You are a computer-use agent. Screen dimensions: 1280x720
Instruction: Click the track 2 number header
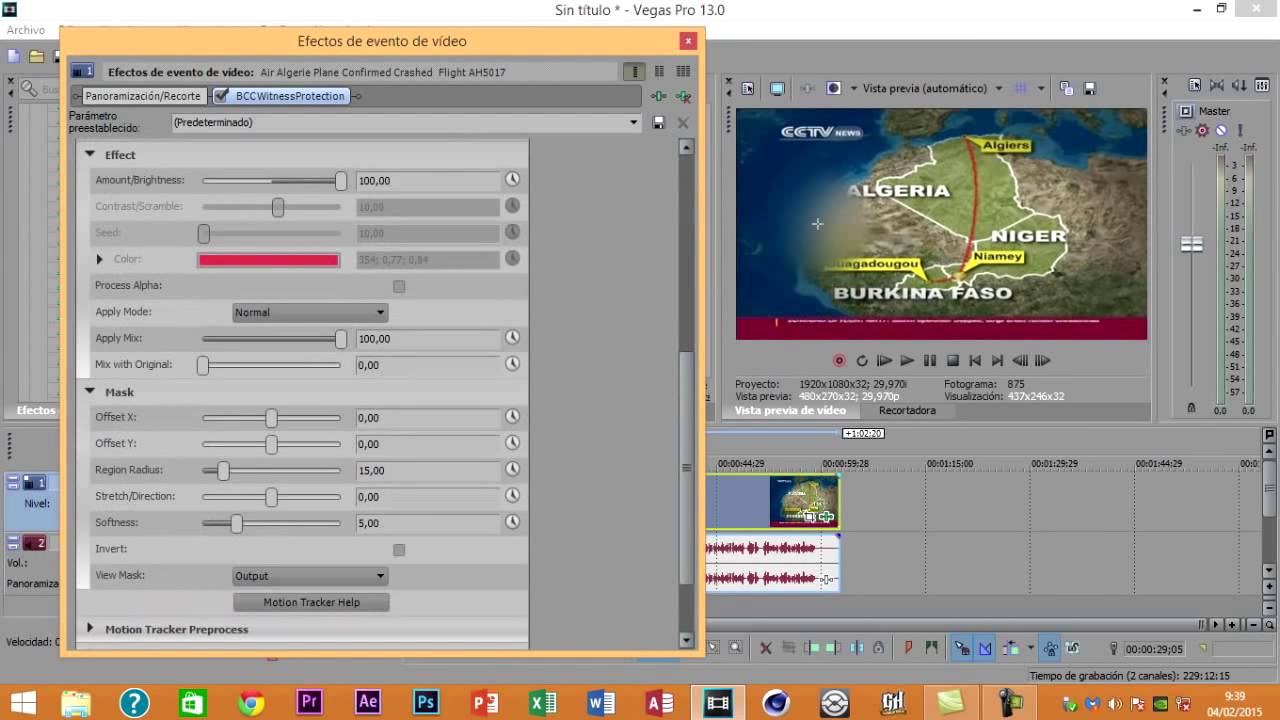pyautogui.click(x=35, y=543)
